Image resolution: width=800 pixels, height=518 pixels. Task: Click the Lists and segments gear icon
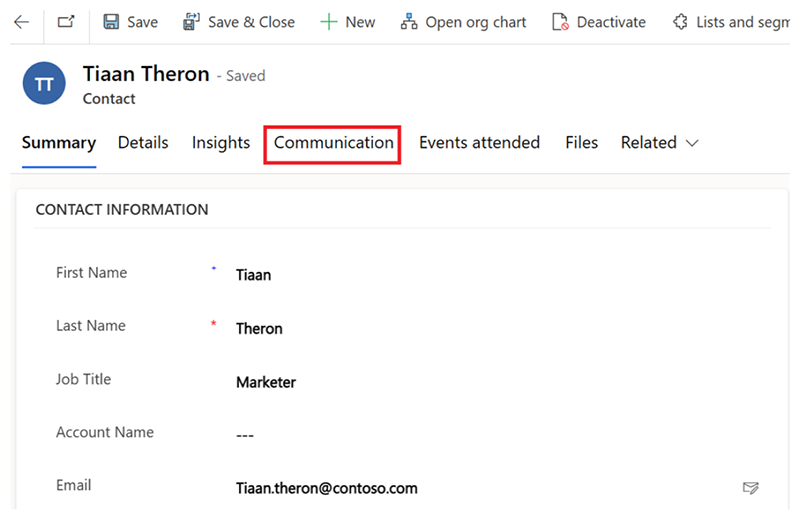pyautogui.click(x=680, y=22)
